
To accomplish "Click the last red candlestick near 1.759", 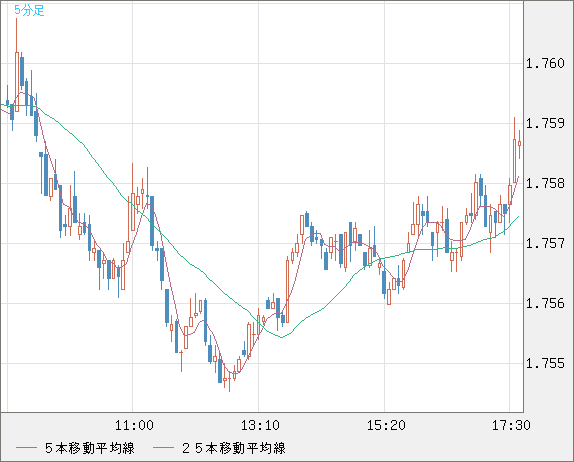I will pyautogui.click(x=519, y=144).
